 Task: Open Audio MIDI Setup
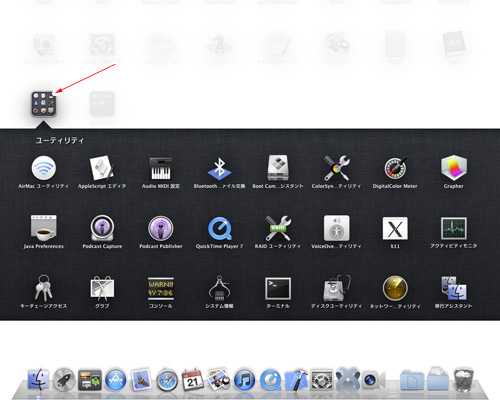pyautogui.click(x=161, y=168)
